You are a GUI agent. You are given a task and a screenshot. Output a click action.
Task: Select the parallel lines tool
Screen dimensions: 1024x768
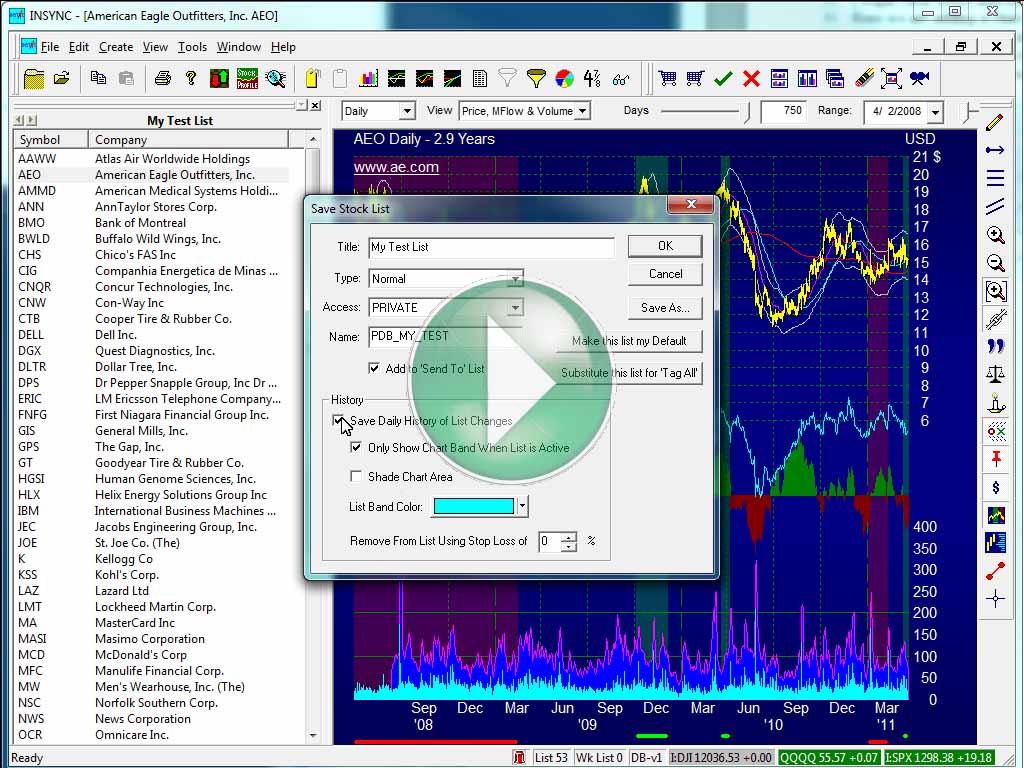tap(995, 206)
